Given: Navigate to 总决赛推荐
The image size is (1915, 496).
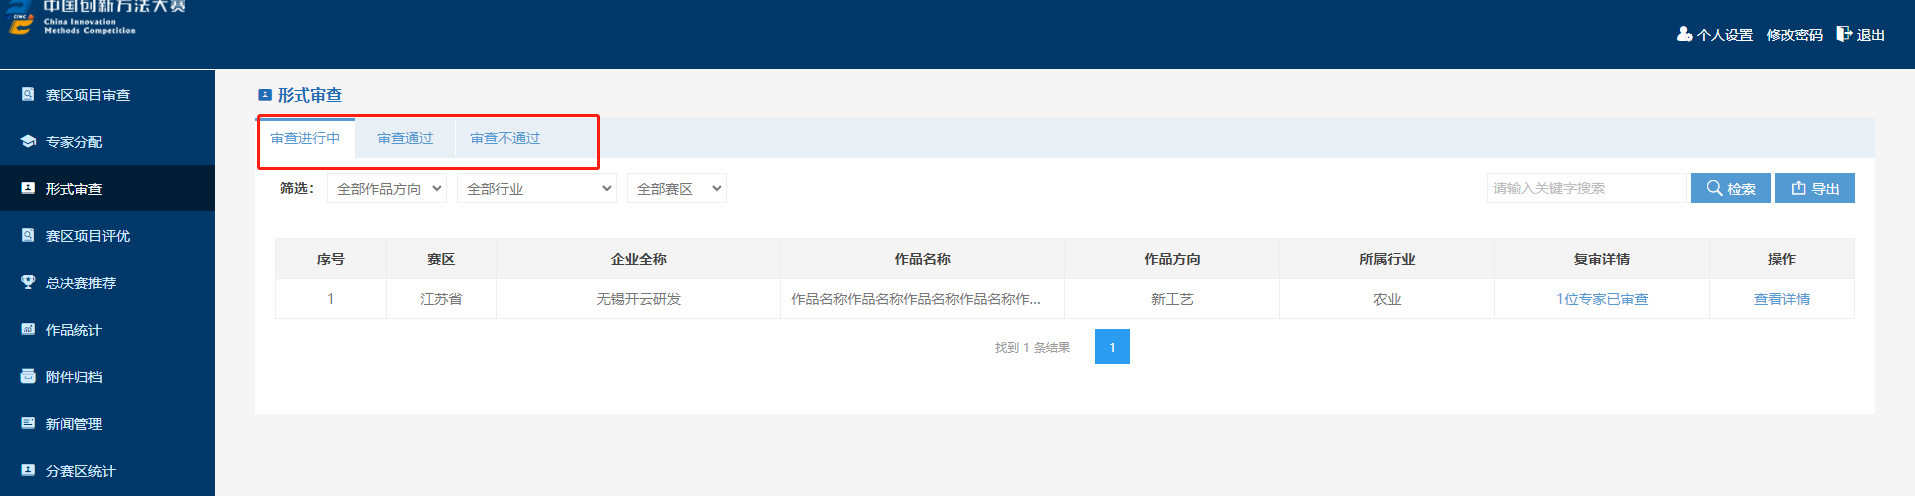Looking at the screenshot, I should (x=107, y=283).
